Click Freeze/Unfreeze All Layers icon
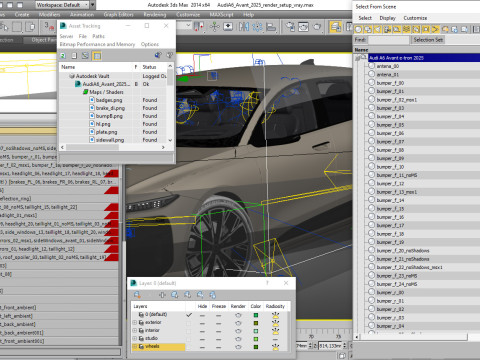480x360 pixels. (213, 295)
